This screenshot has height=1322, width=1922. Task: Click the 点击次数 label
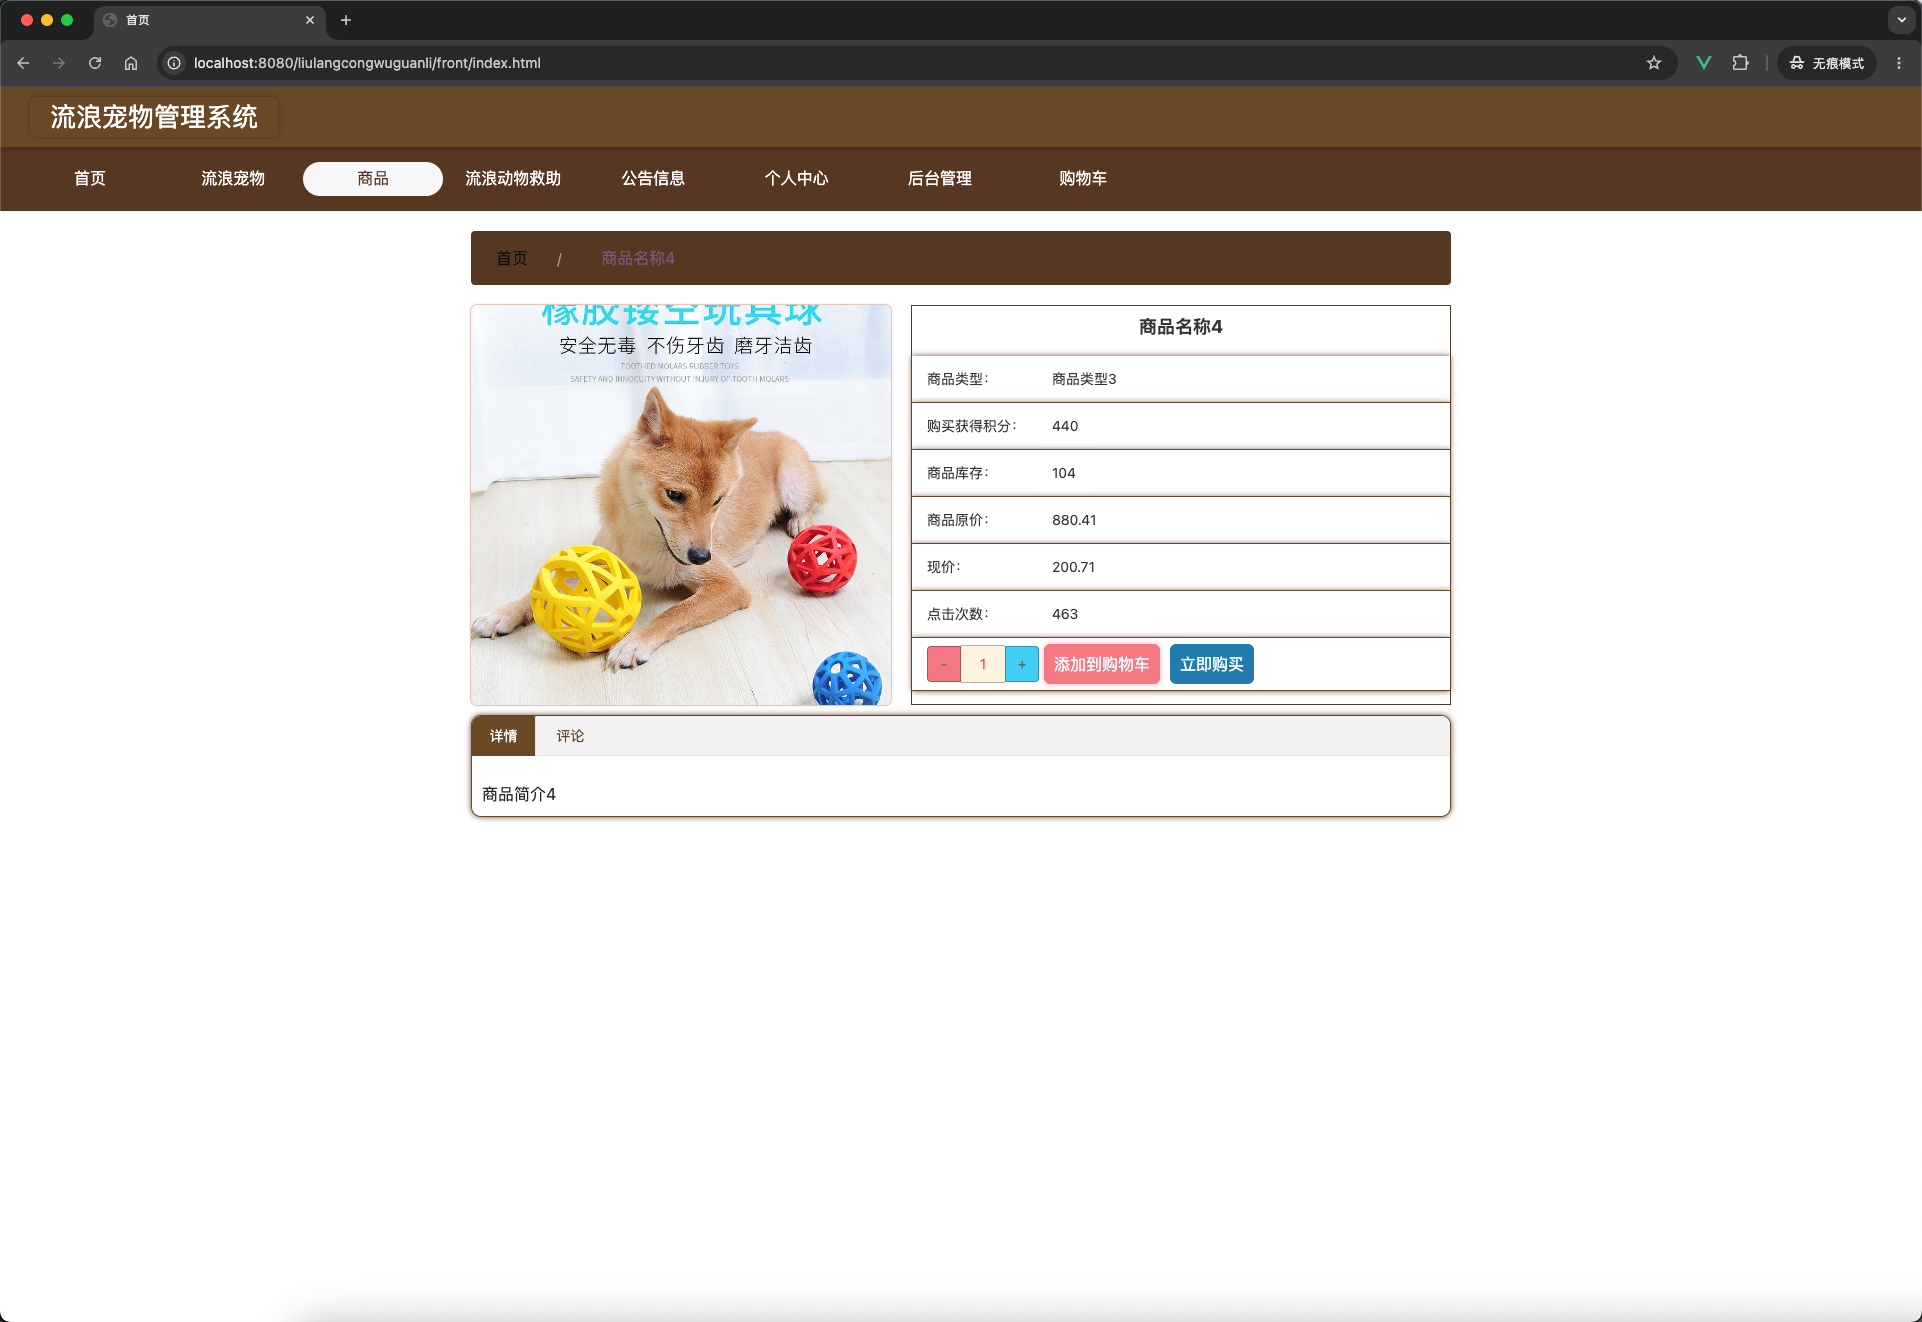[x=958, y=614]
